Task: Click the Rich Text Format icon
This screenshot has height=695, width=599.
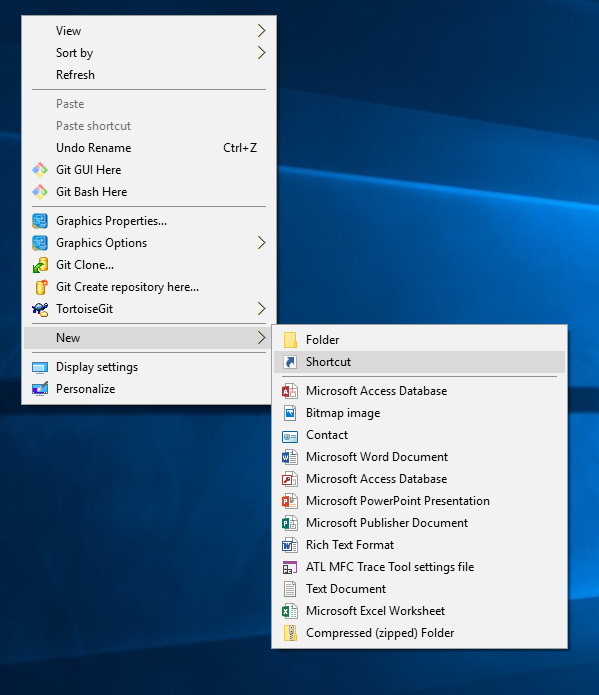Action: pyautogui.click(x=290, y=545)
